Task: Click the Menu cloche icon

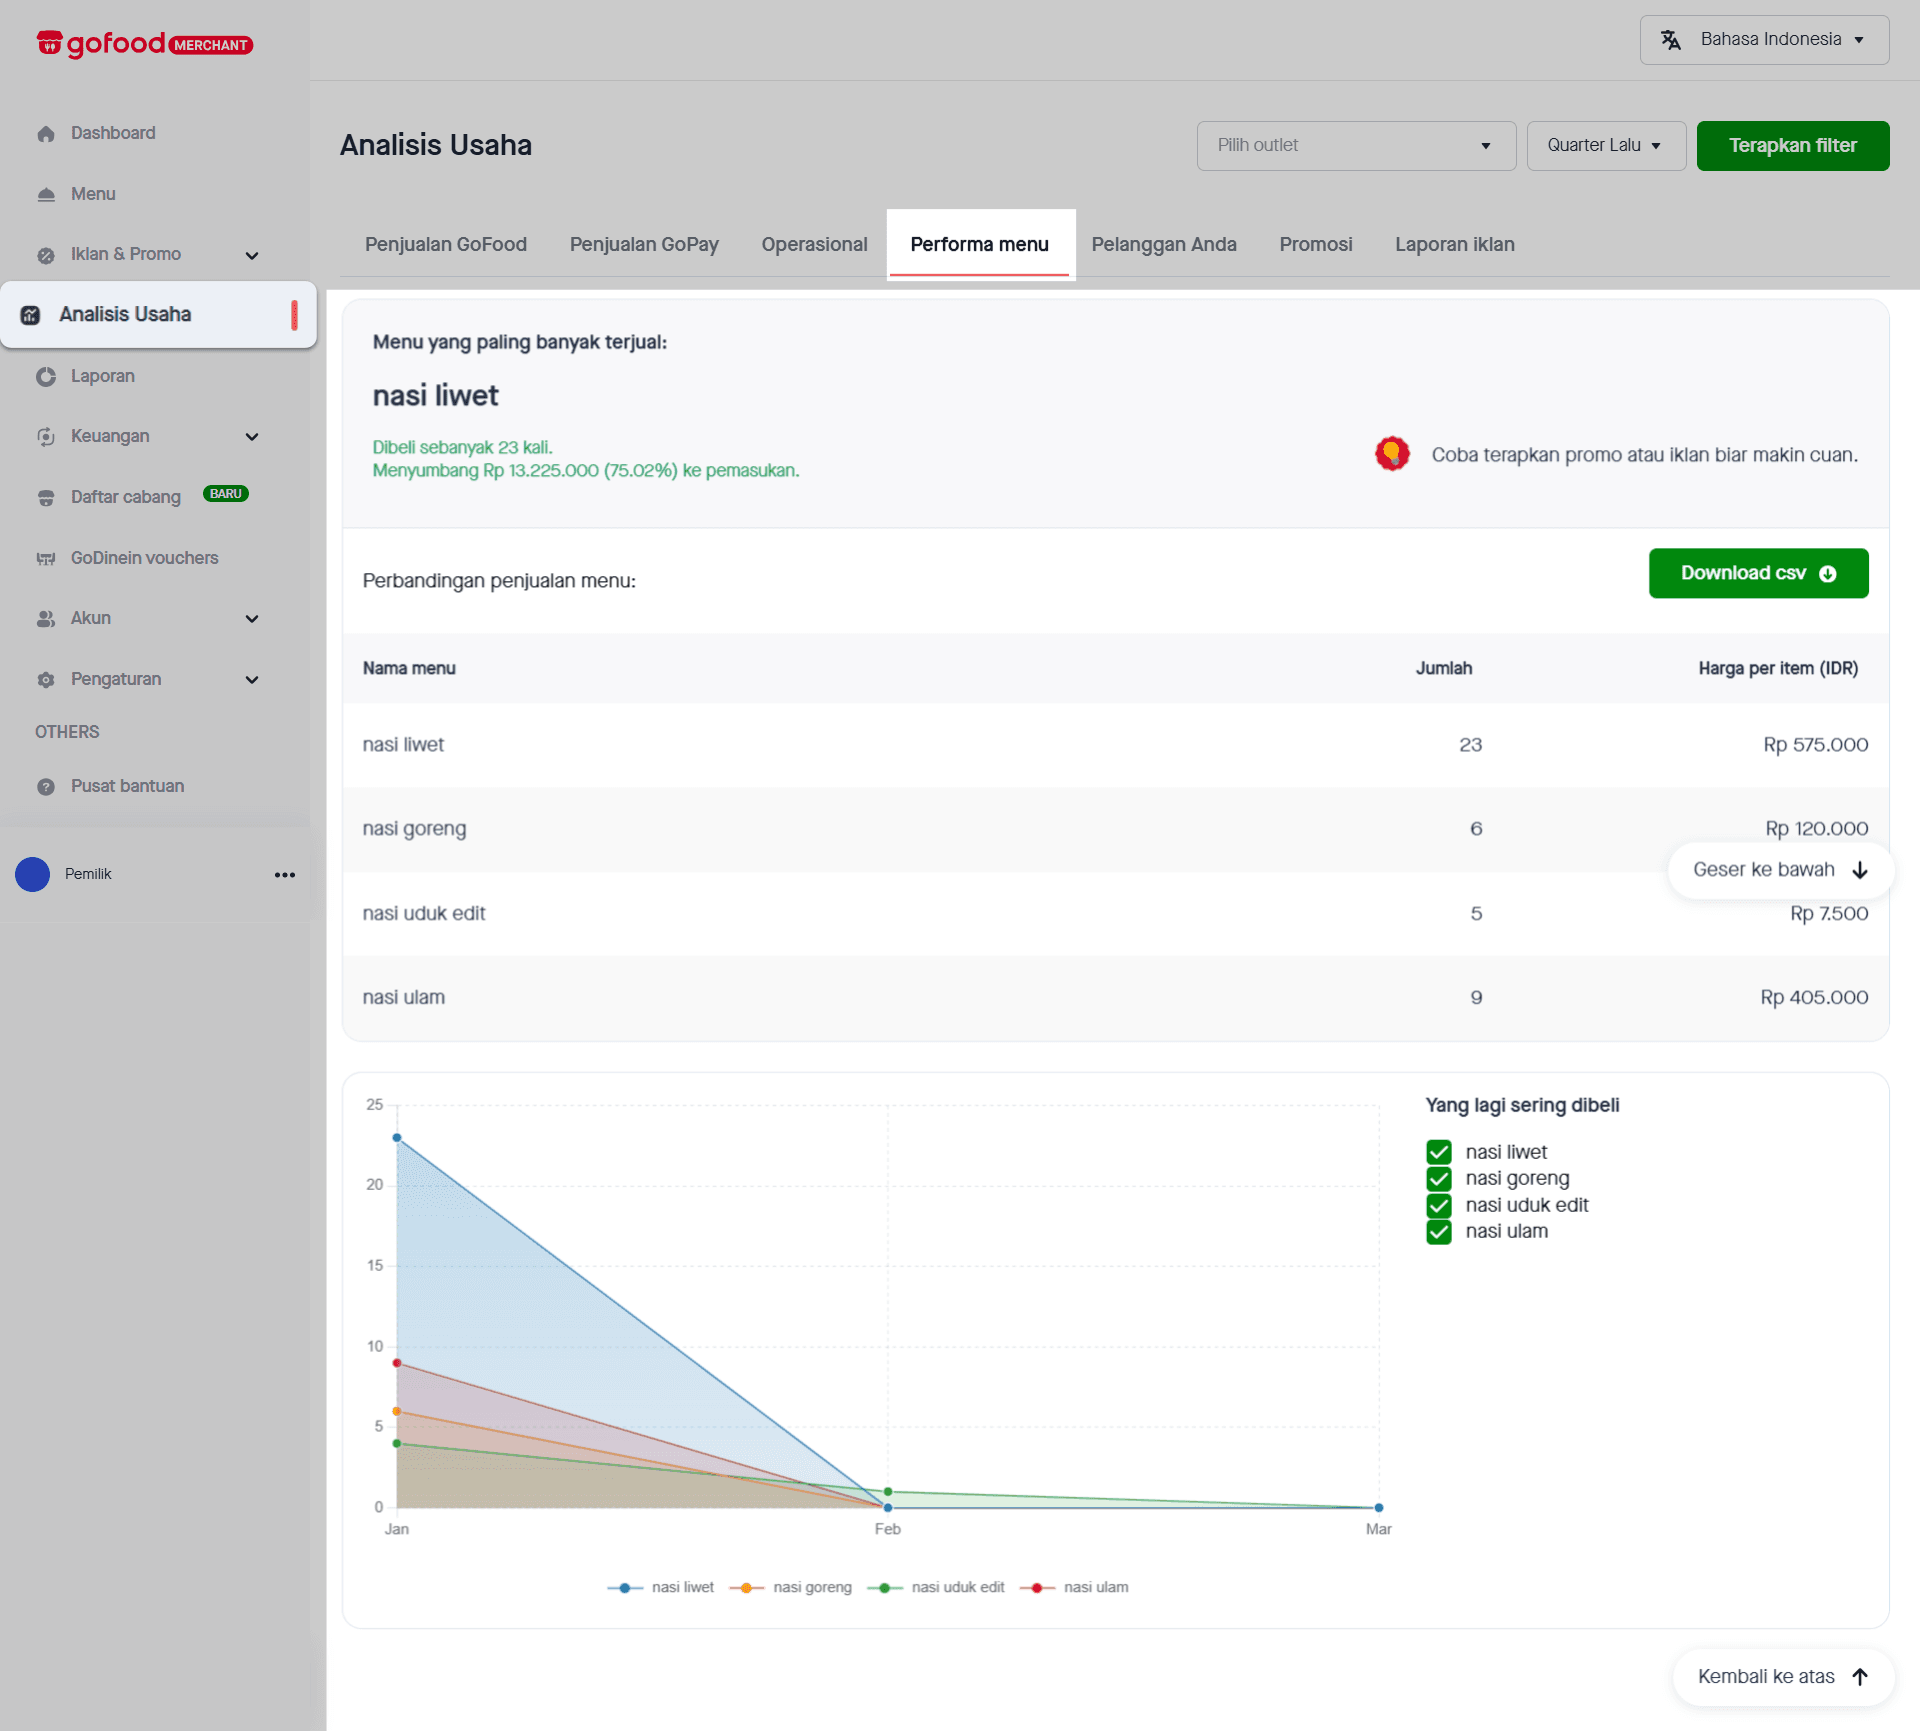Action: pyautogui.click(x=46, y=195)
